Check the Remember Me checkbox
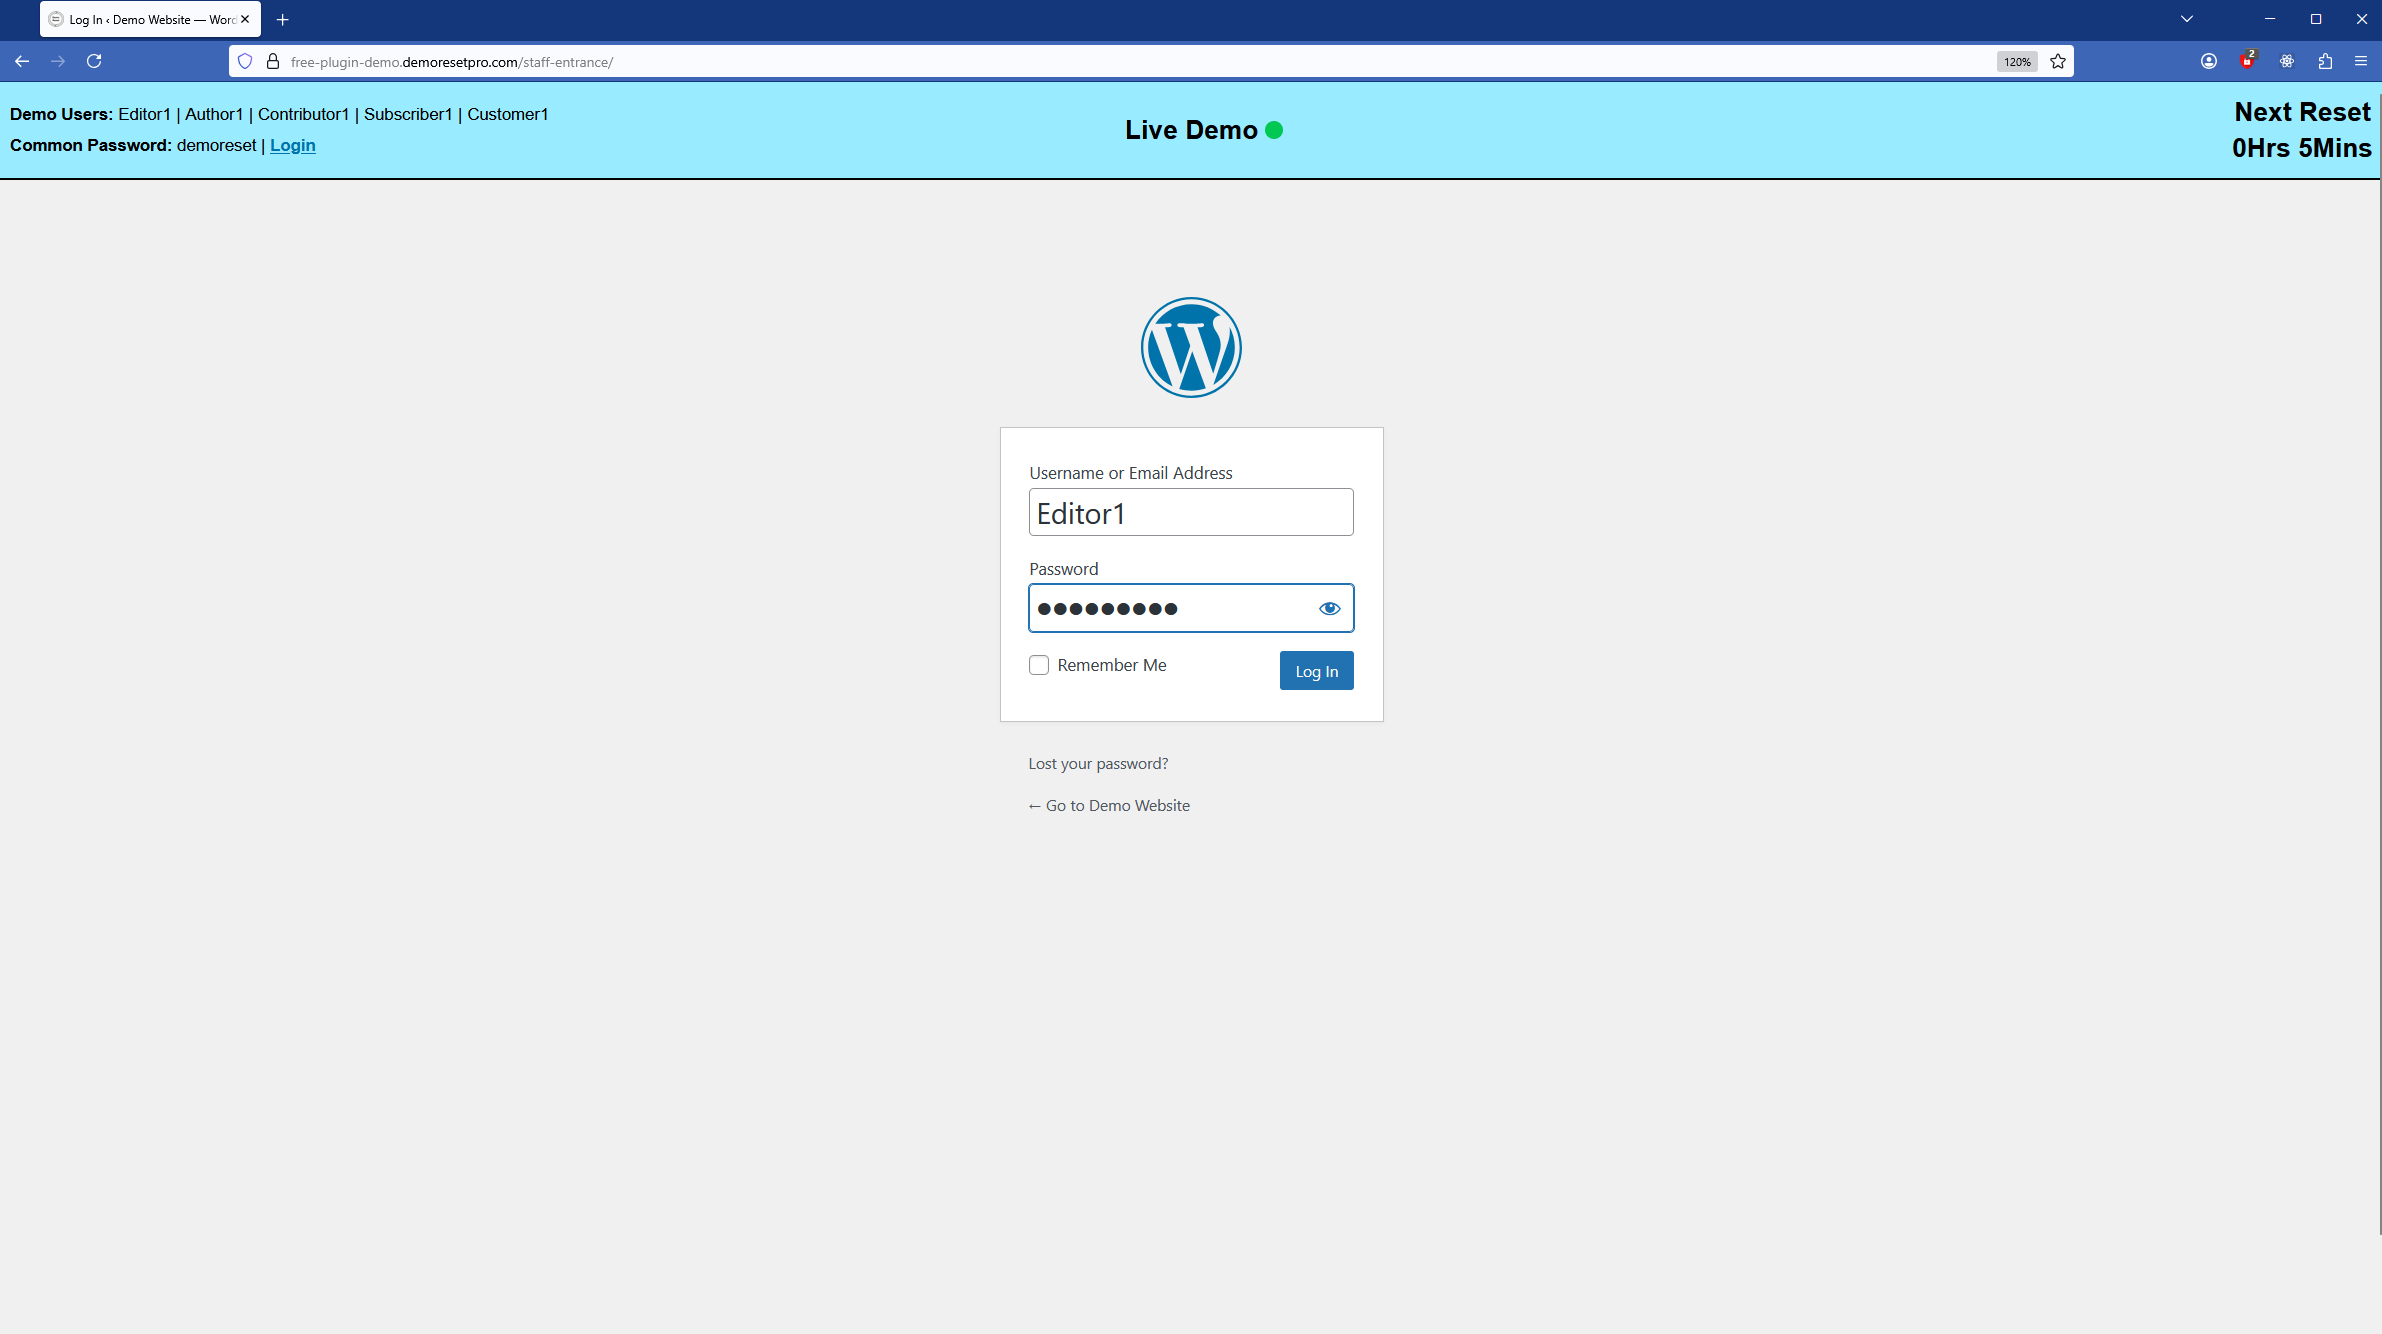 pyautogui.click(x=1039, y=664)
